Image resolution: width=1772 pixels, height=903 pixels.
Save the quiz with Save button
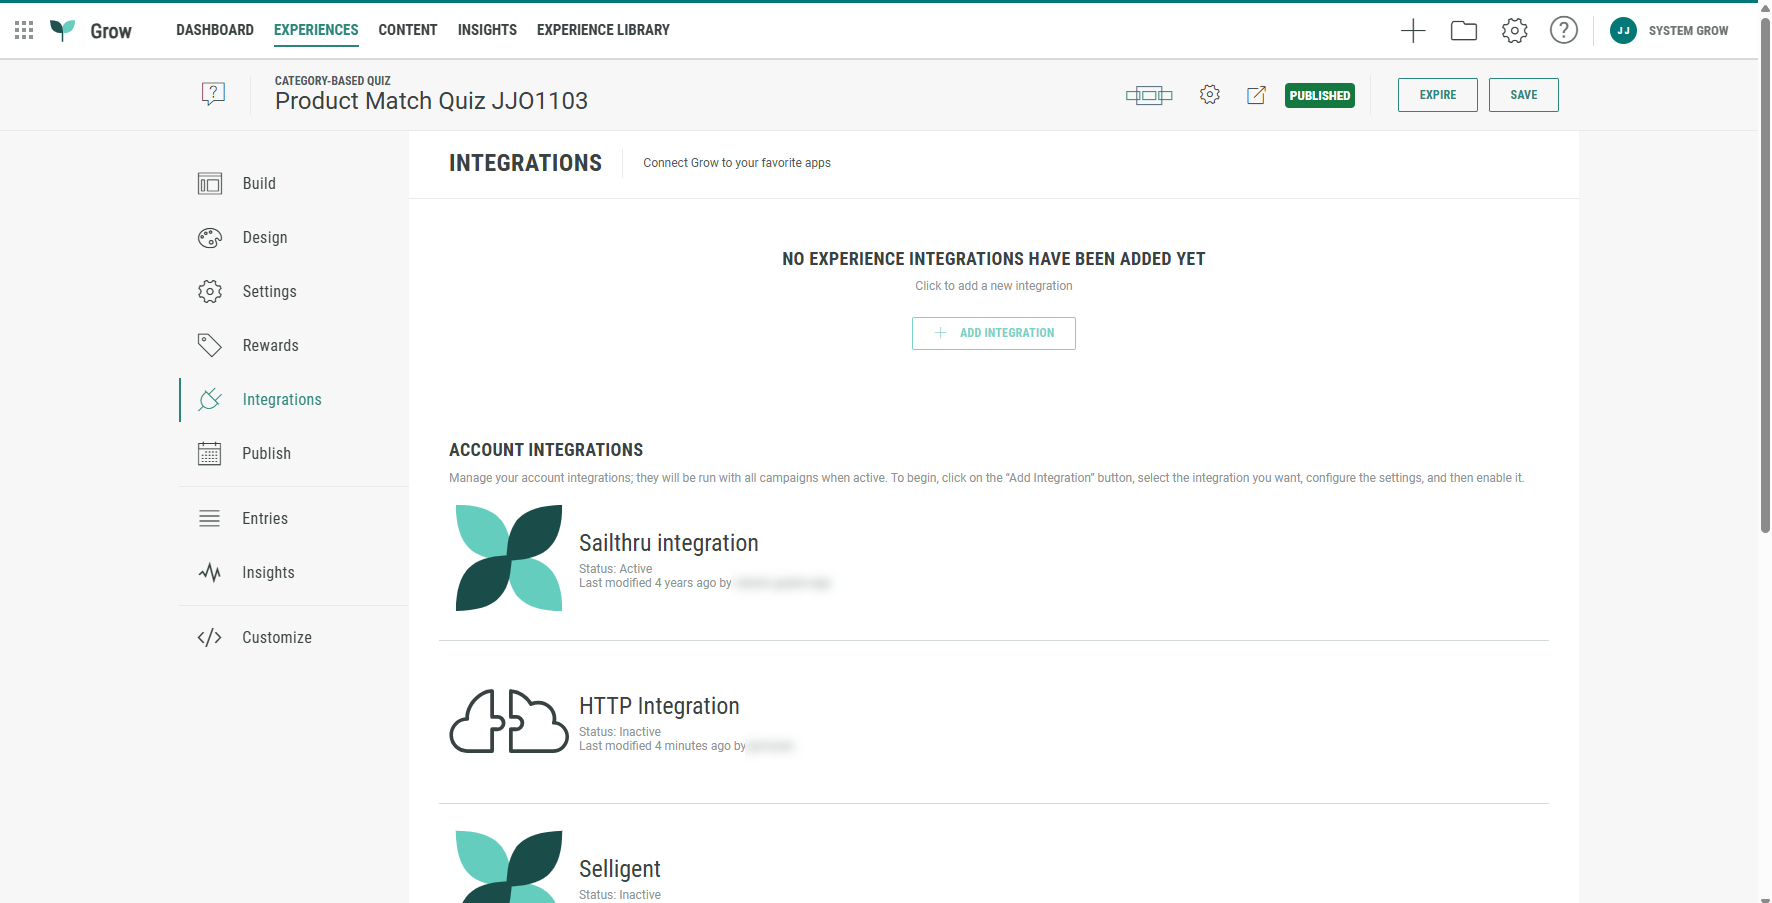[x=1523, y=95]
